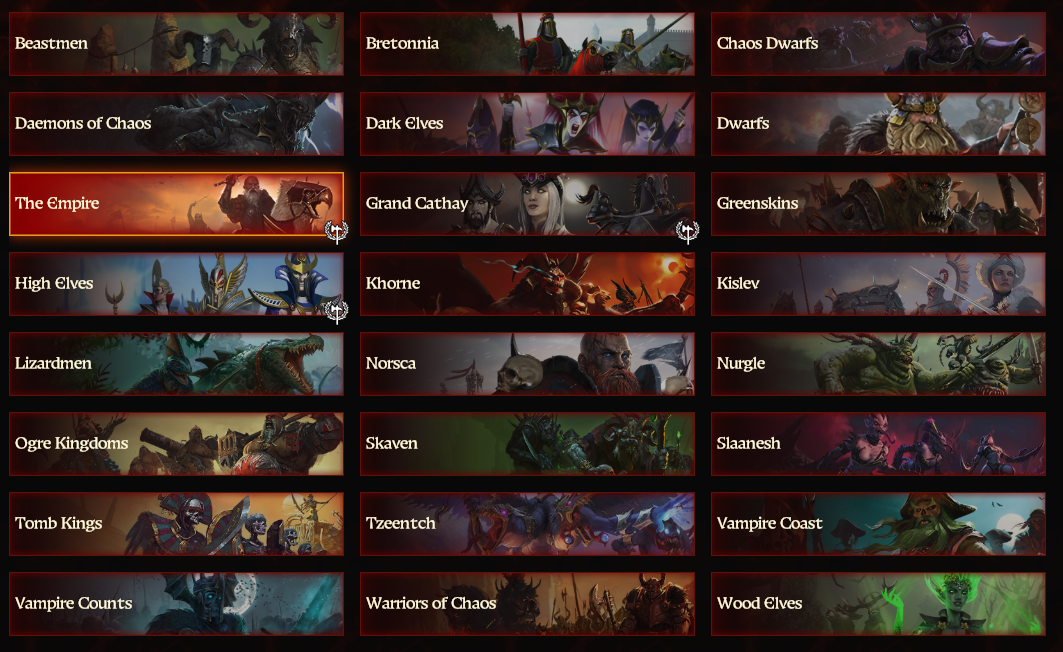Choose the Greenskins faction banner
This screenshot has height=652, width=1063.
(878, 204)
